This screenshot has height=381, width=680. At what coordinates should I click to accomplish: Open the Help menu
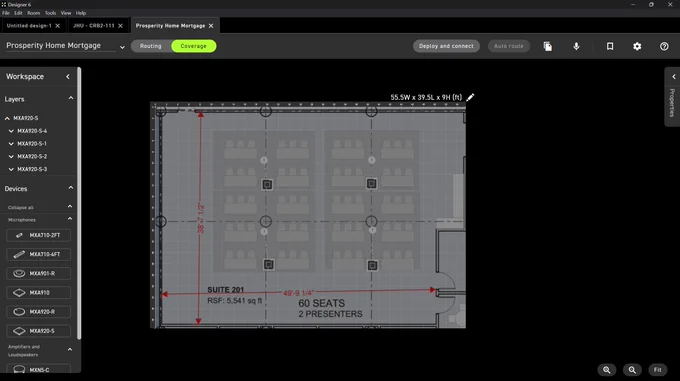click(81, 13)
